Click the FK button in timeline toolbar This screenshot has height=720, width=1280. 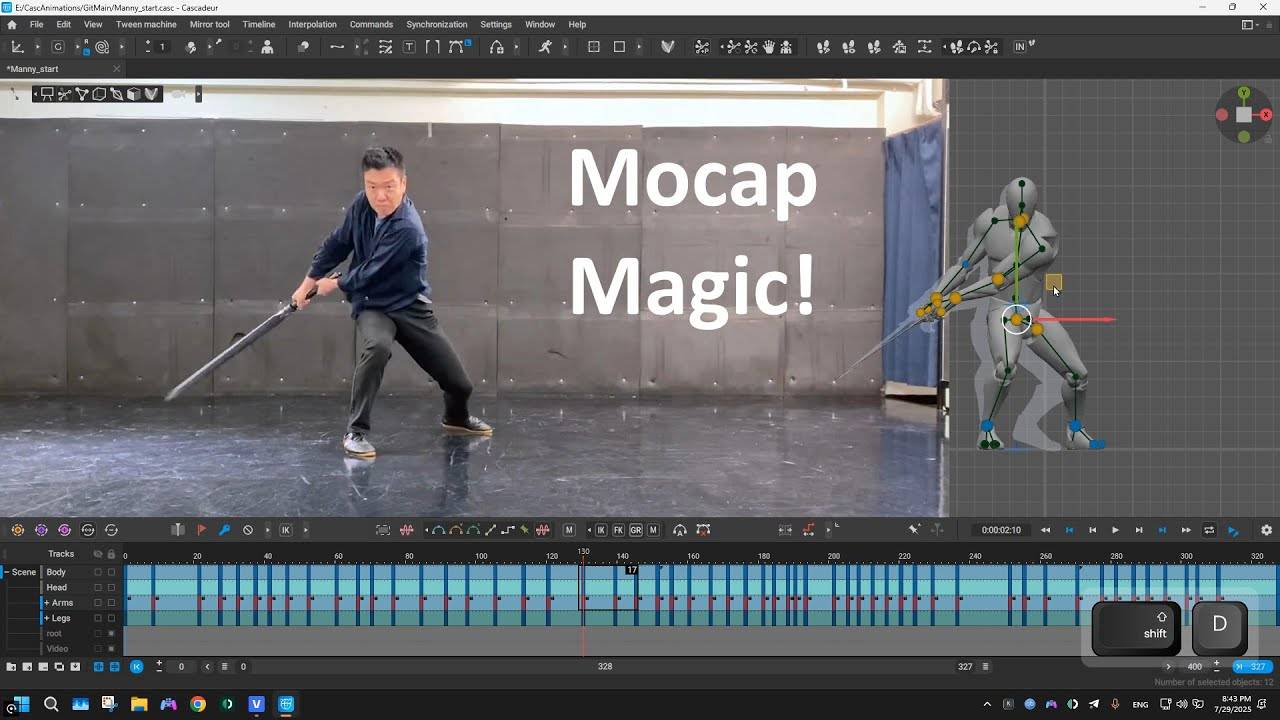click(x=618, y=530)
